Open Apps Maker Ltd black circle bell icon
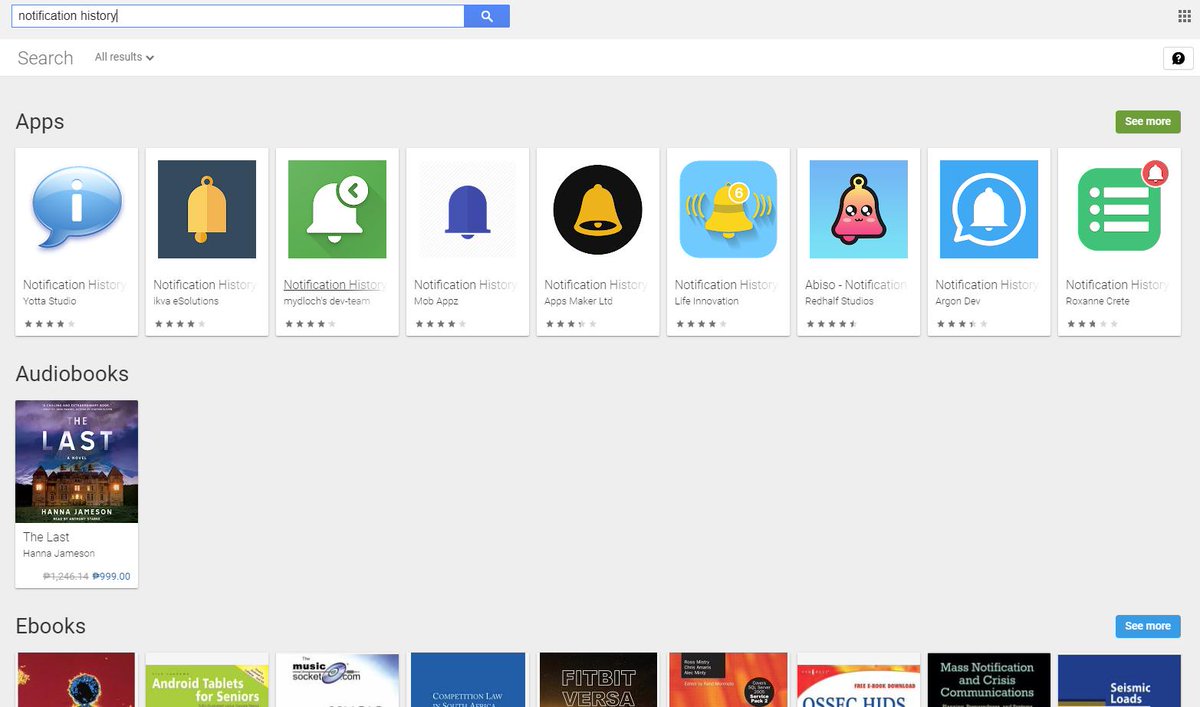This screenshot has width=1200, height=707. click(598, 209)
